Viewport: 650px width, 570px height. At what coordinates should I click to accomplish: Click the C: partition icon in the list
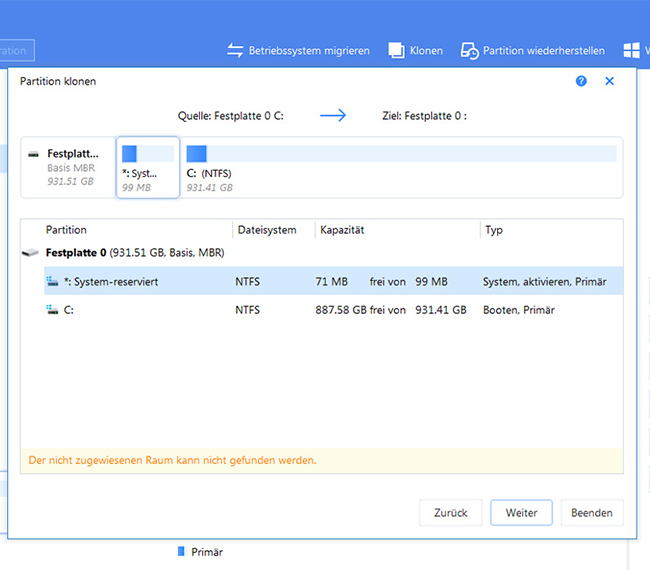click(x=52, y=310)
